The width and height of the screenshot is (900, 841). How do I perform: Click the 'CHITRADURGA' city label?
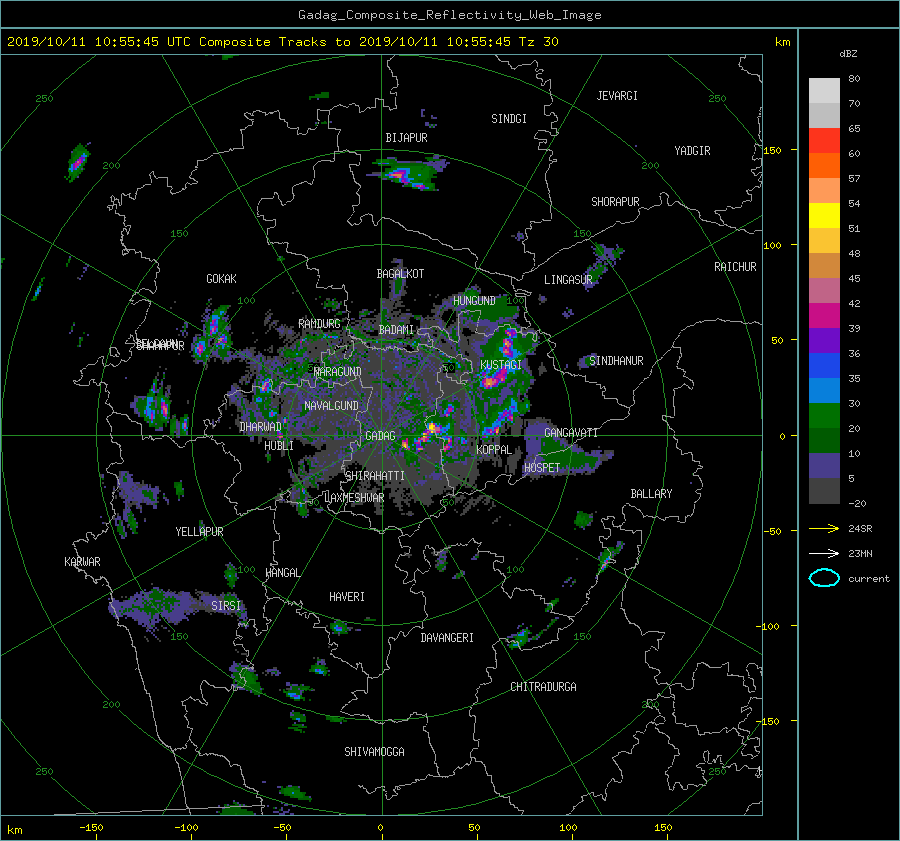coord(543,687)
